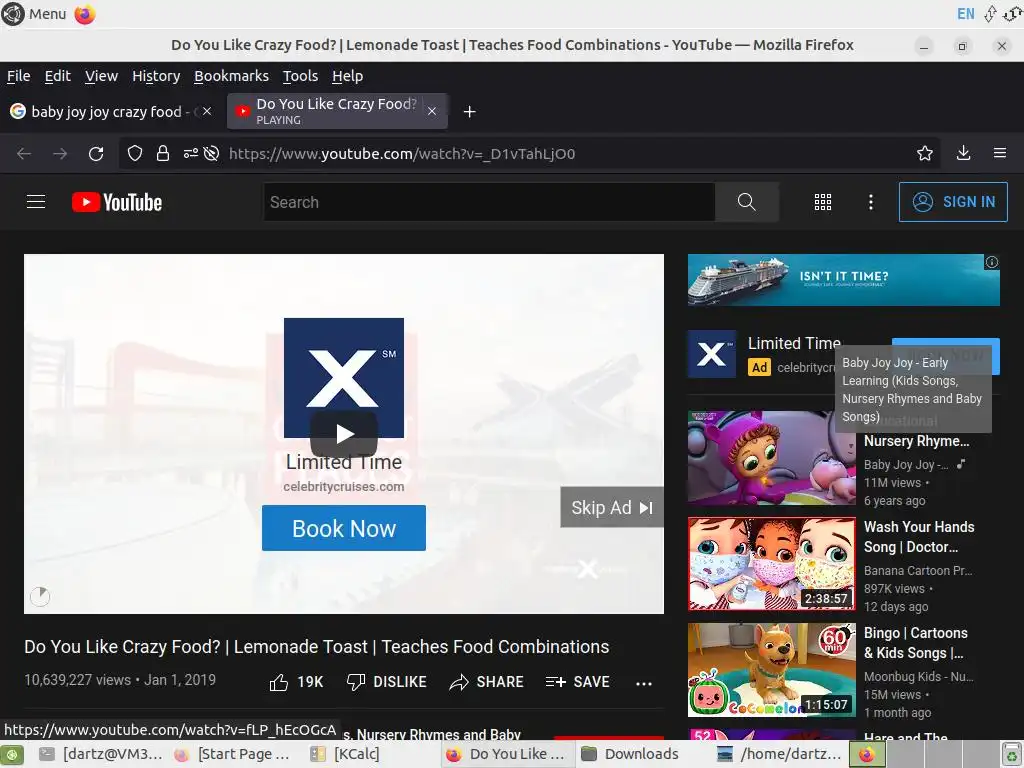This screenshot has height=768, width=1024.
Task: Like the video with thumbs up
Action: coord(296,682)
